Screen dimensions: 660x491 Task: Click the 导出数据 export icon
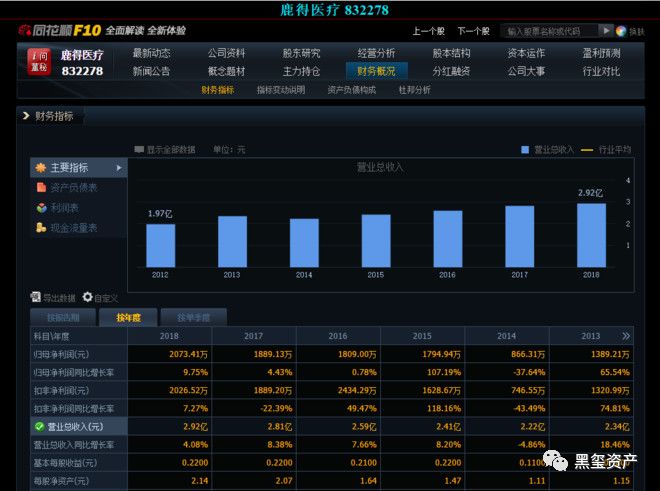coord(36,297)
